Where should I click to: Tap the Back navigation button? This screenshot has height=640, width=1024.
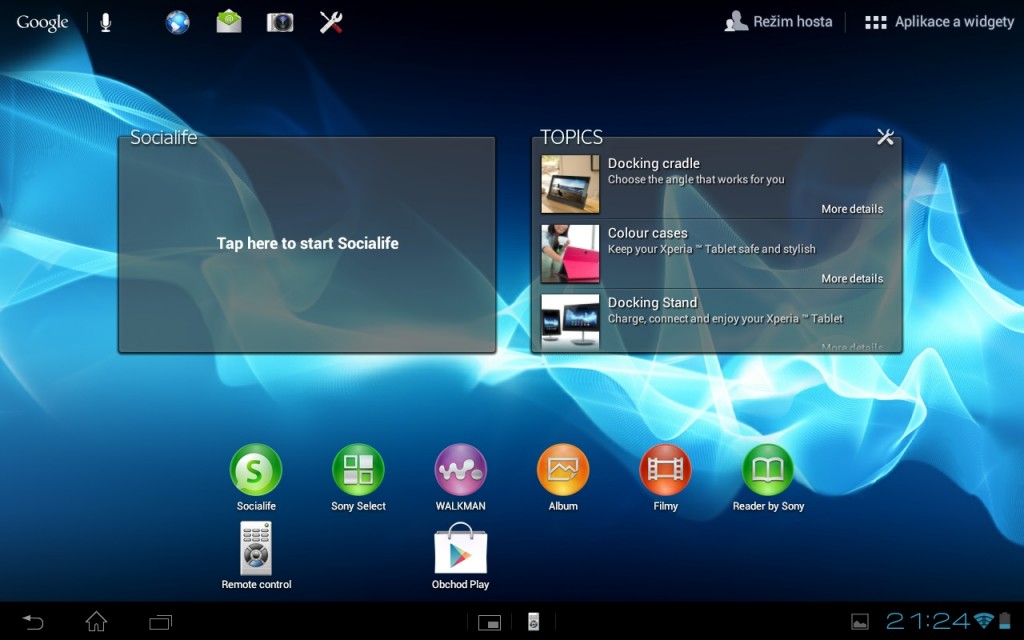click(x=33, y=622)
